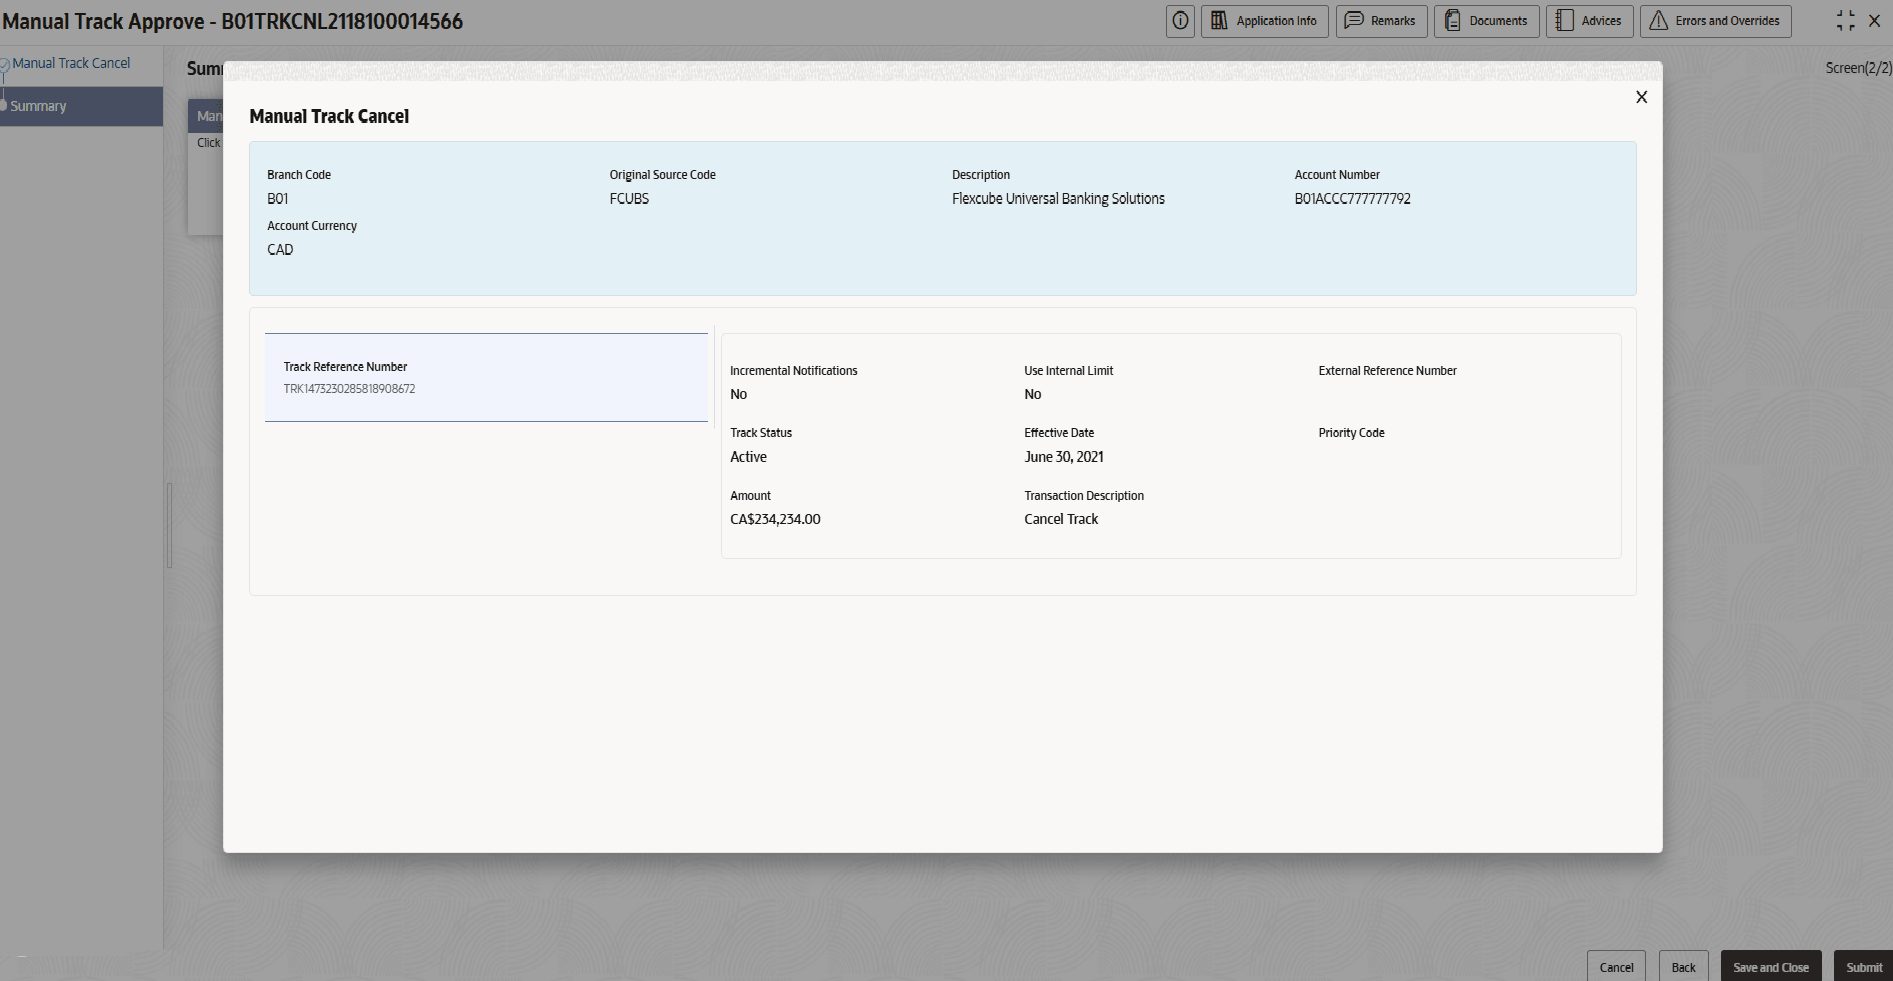Select the Track Reference Number card
Image resolution: width=1893 pixels, height=981 pixels.
486,377
